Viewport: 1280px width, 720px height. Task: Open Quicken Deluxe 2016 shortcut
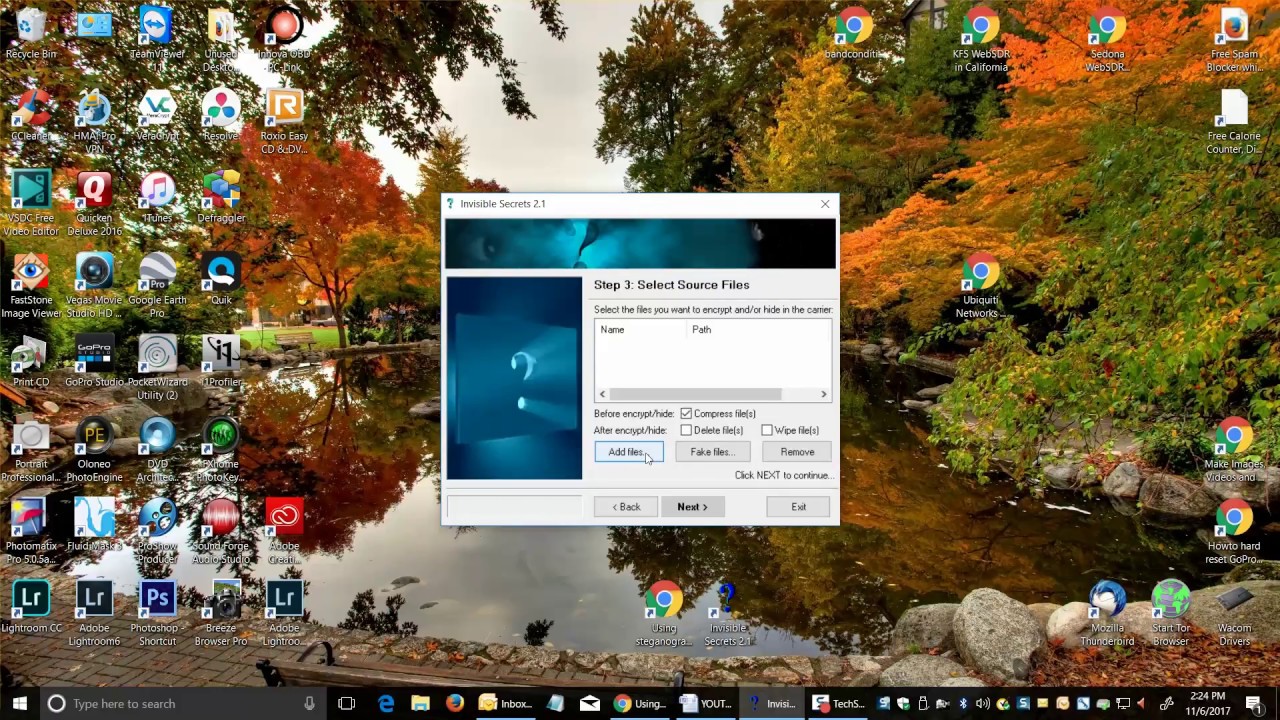point(94,204)
